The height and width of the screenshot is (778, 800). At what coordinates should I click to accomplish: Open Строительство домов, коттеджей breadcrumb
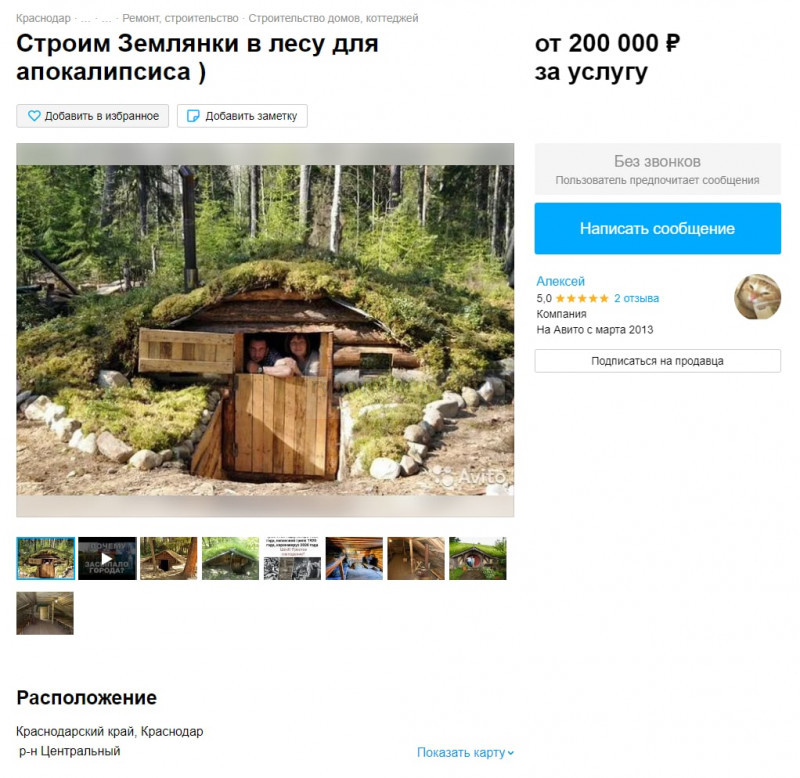coord(333,18)
